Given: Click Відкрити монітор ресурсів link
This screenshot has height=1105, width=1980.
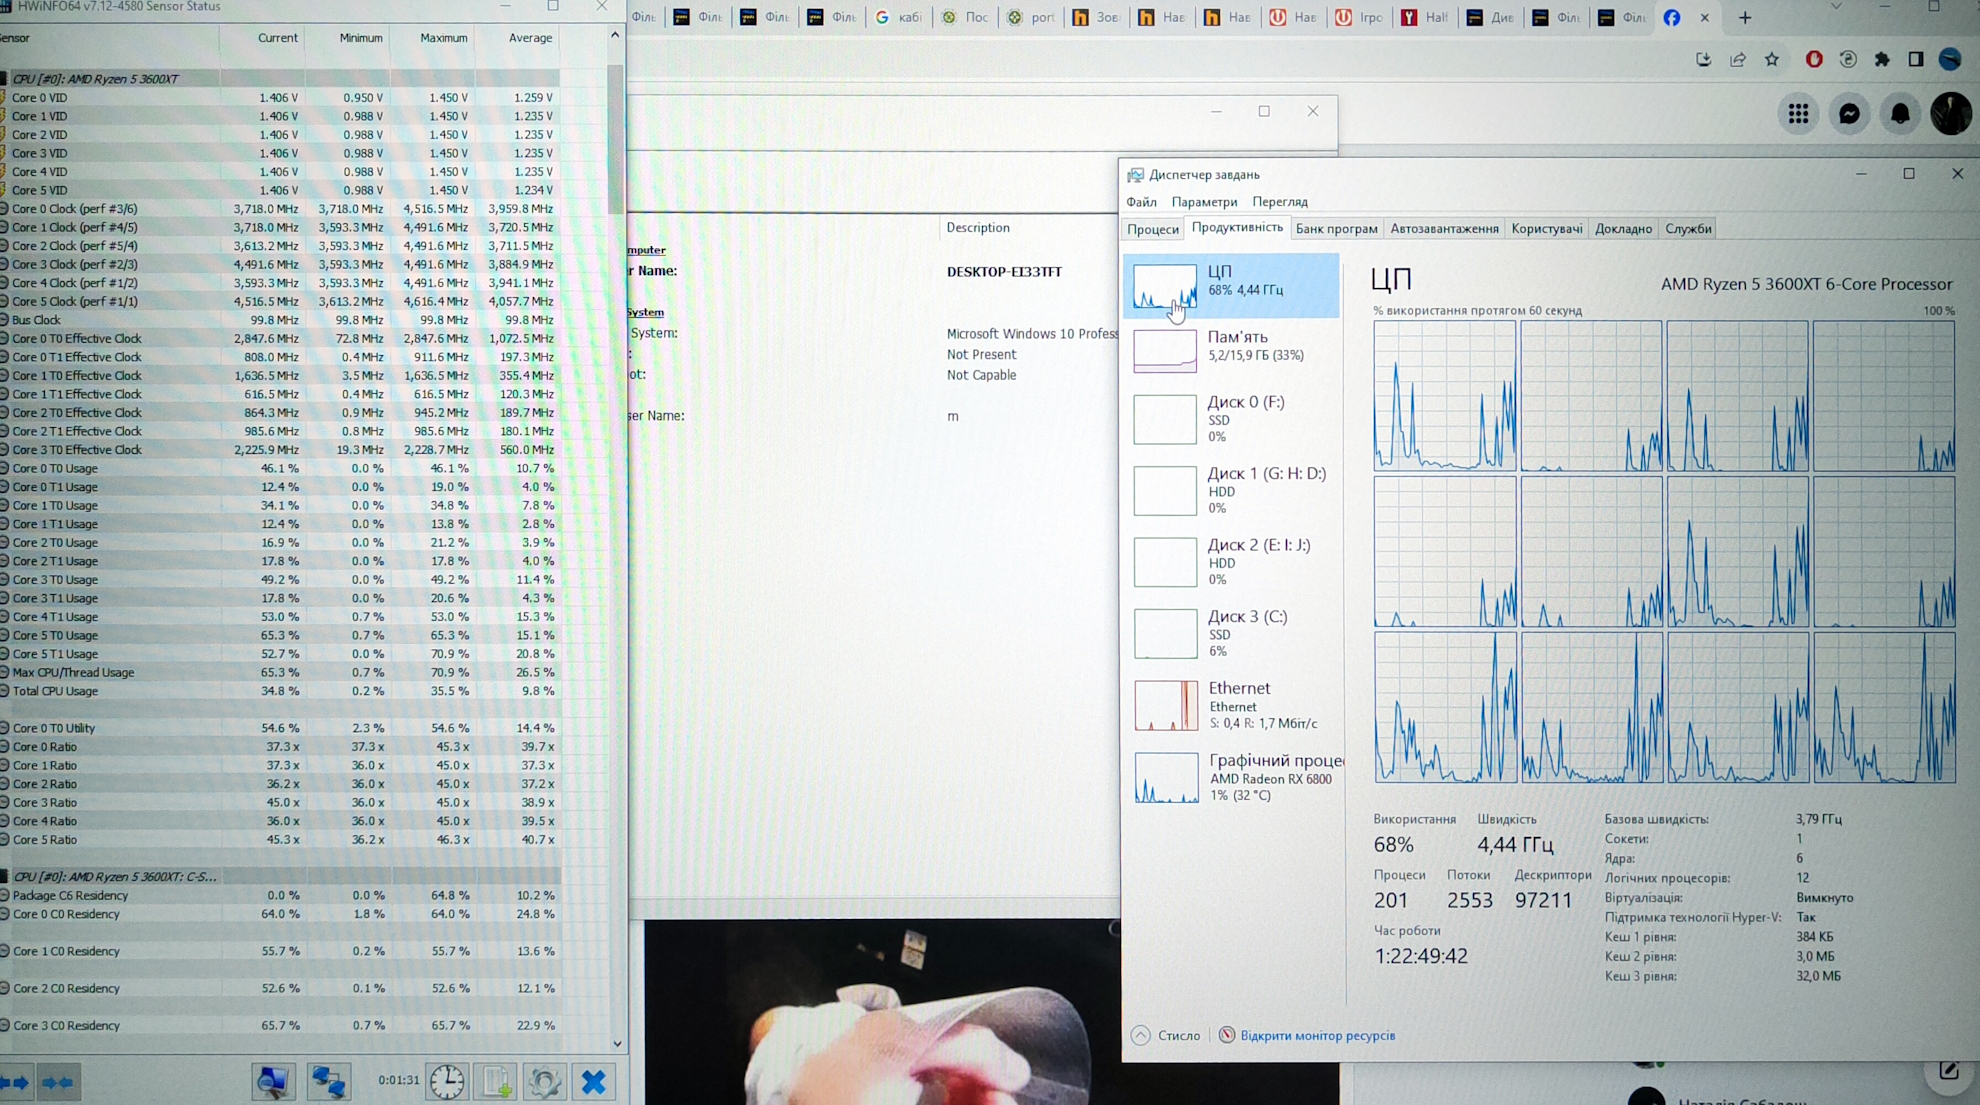Looking at the screenshot, I should point(1317,1035).
